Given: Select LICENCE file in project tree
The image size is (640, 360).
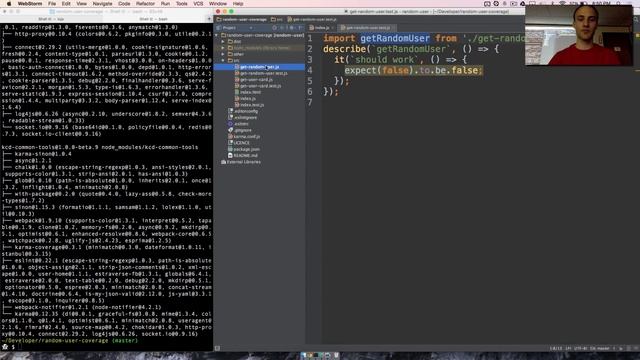Looking at the screenshot, I should (242, 143).
